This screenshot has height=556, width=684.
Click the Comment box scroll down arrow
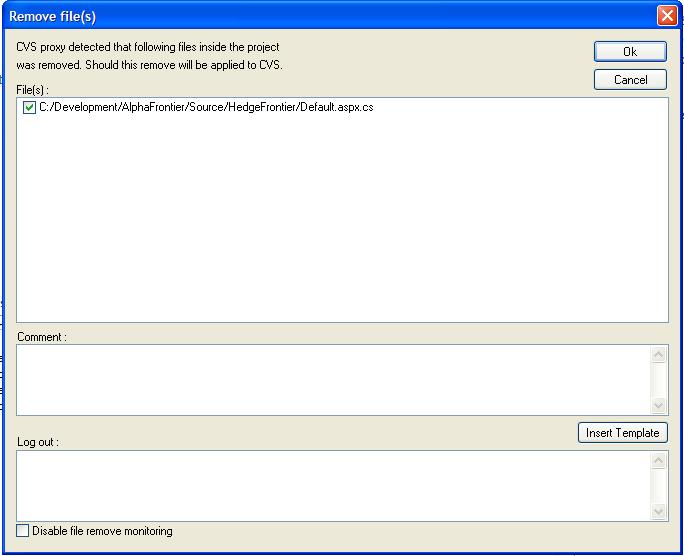click(658, 405)
